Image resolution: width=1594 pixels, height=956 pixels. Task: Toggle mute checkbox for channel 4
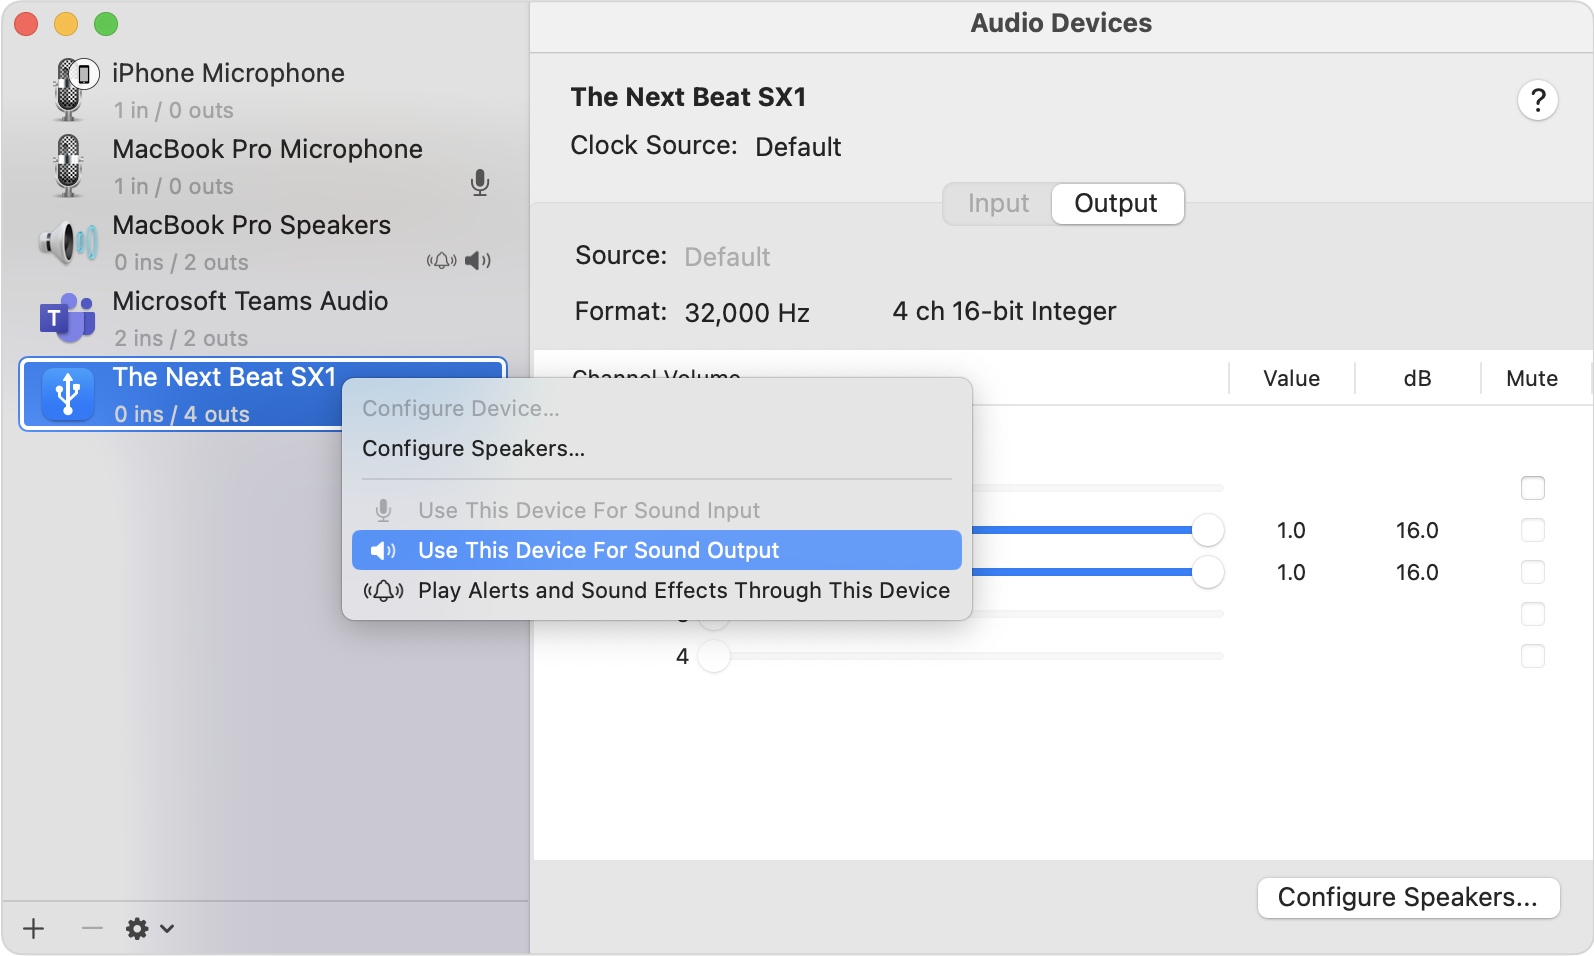click(x=1533, y=656)
